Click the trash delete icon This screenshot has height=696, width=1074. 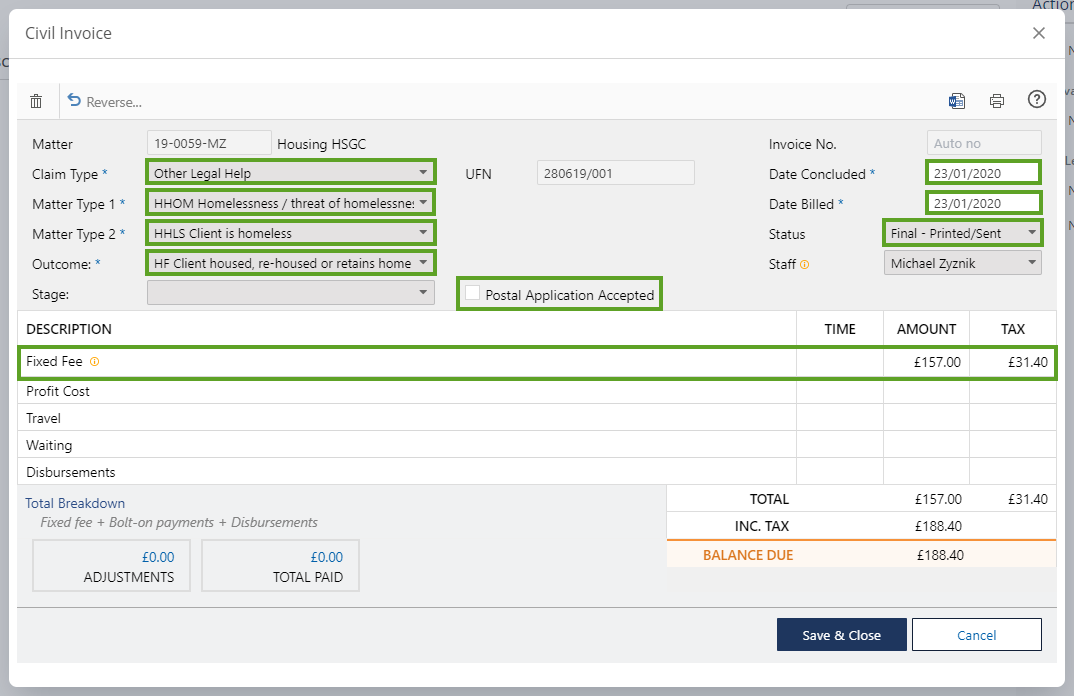(36, 101)
